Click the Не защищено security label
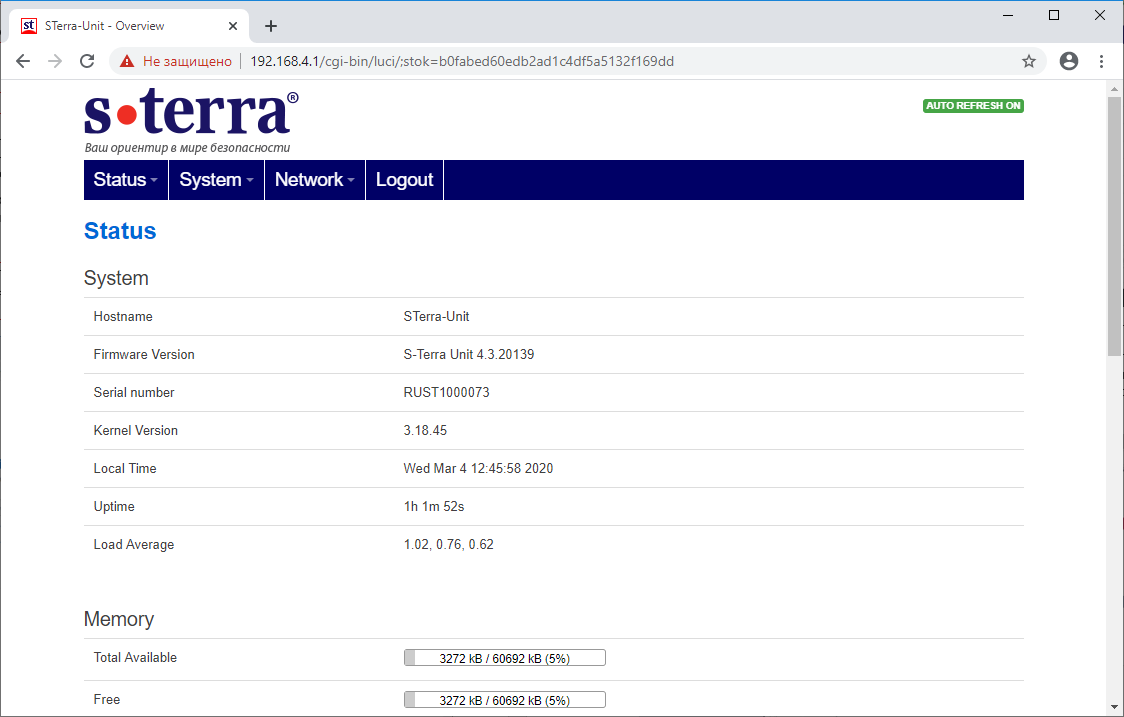 pos(187,61)
